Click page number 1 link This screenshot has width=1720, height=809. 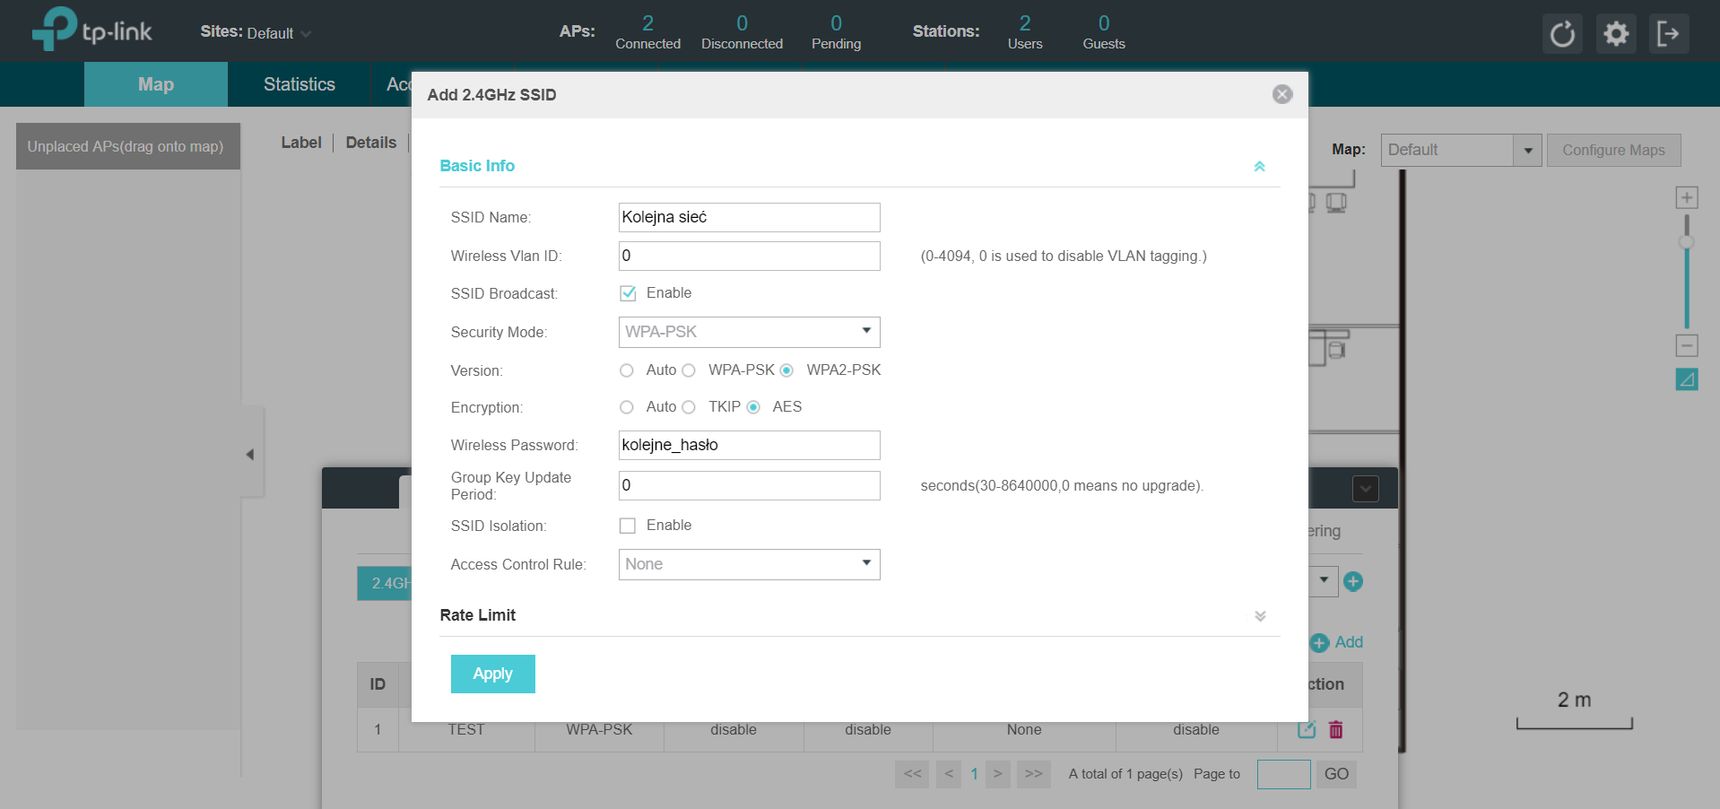(x=974, y=774)
